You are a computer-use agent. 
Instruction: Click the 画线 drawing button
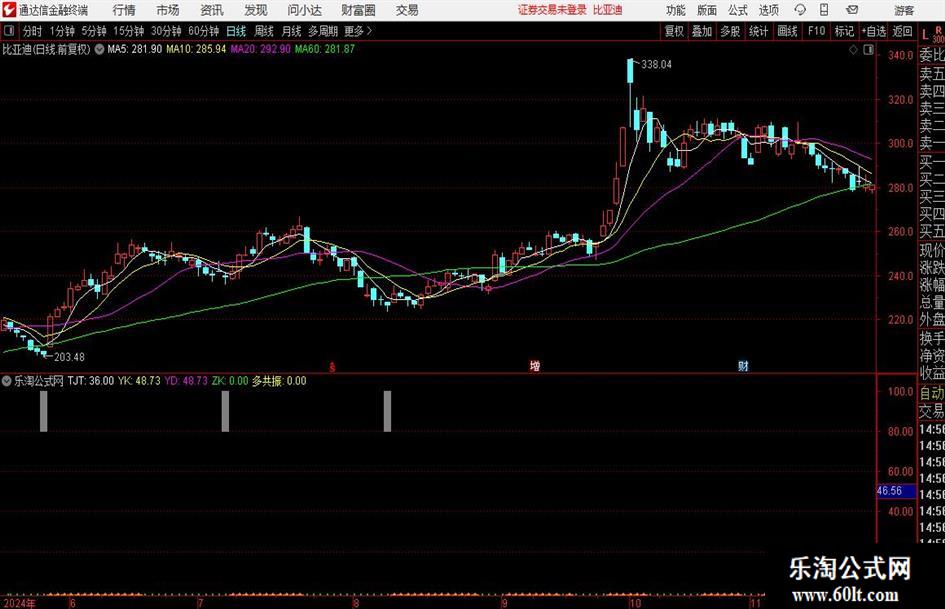(787, 31)
